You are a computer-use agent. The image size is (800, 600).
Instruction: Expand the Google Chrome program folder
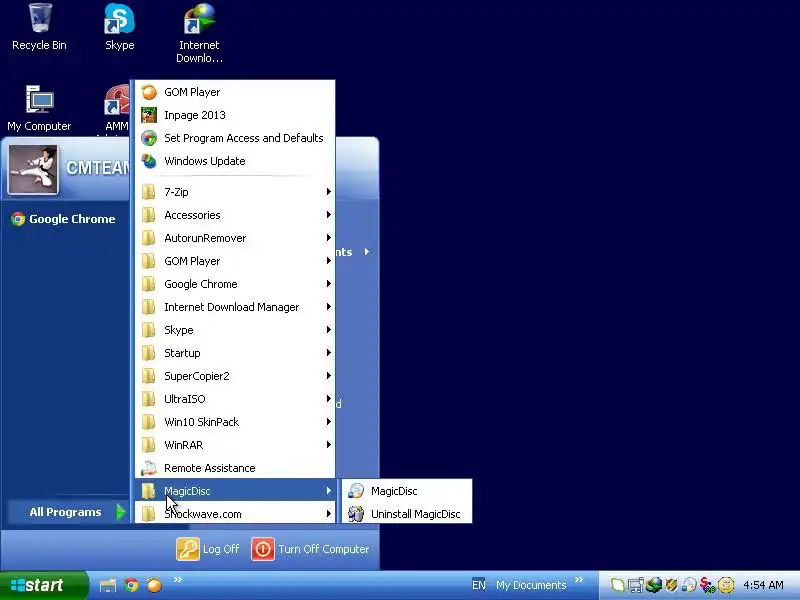point(235,284)
